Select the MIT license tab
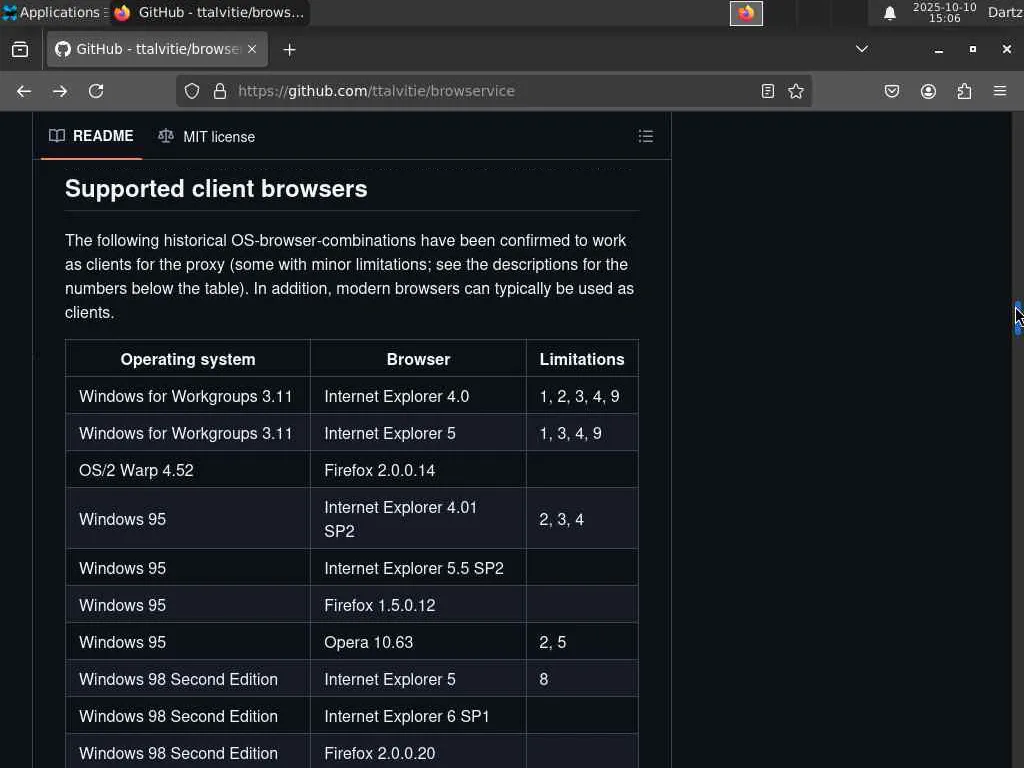The height and width of the screenshot is (768, 1024). (x=207, y=136)
